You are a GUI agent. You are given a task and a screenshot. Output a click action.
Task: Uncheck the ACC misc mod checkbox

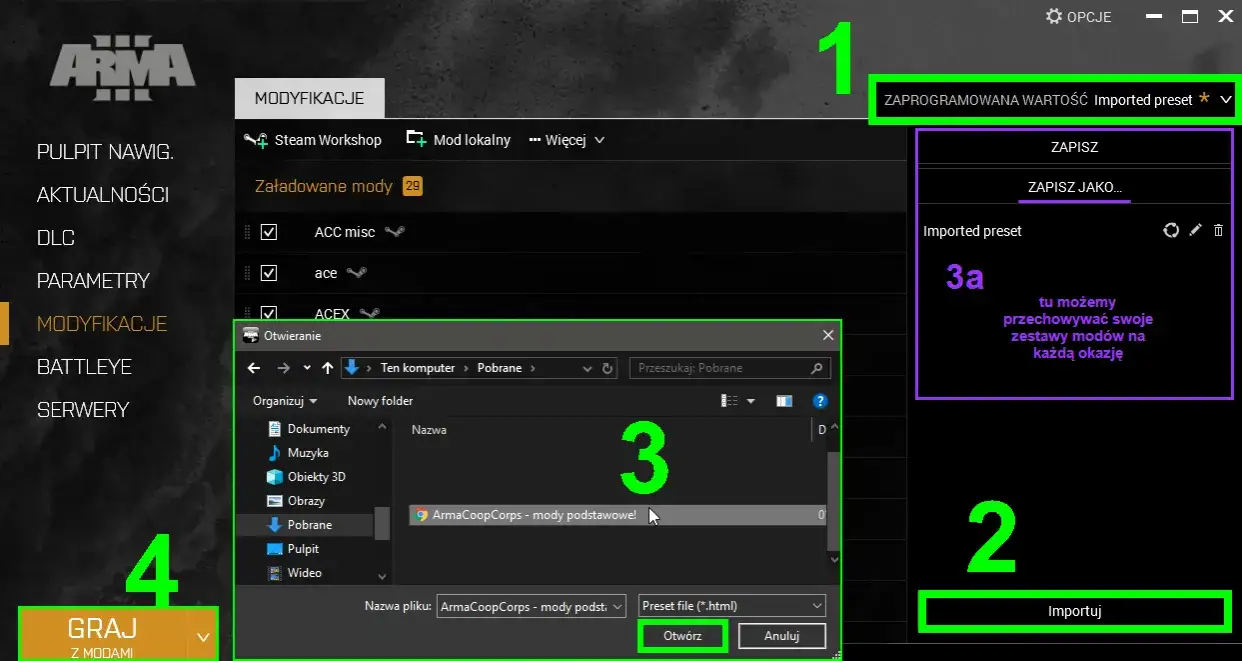269,231
